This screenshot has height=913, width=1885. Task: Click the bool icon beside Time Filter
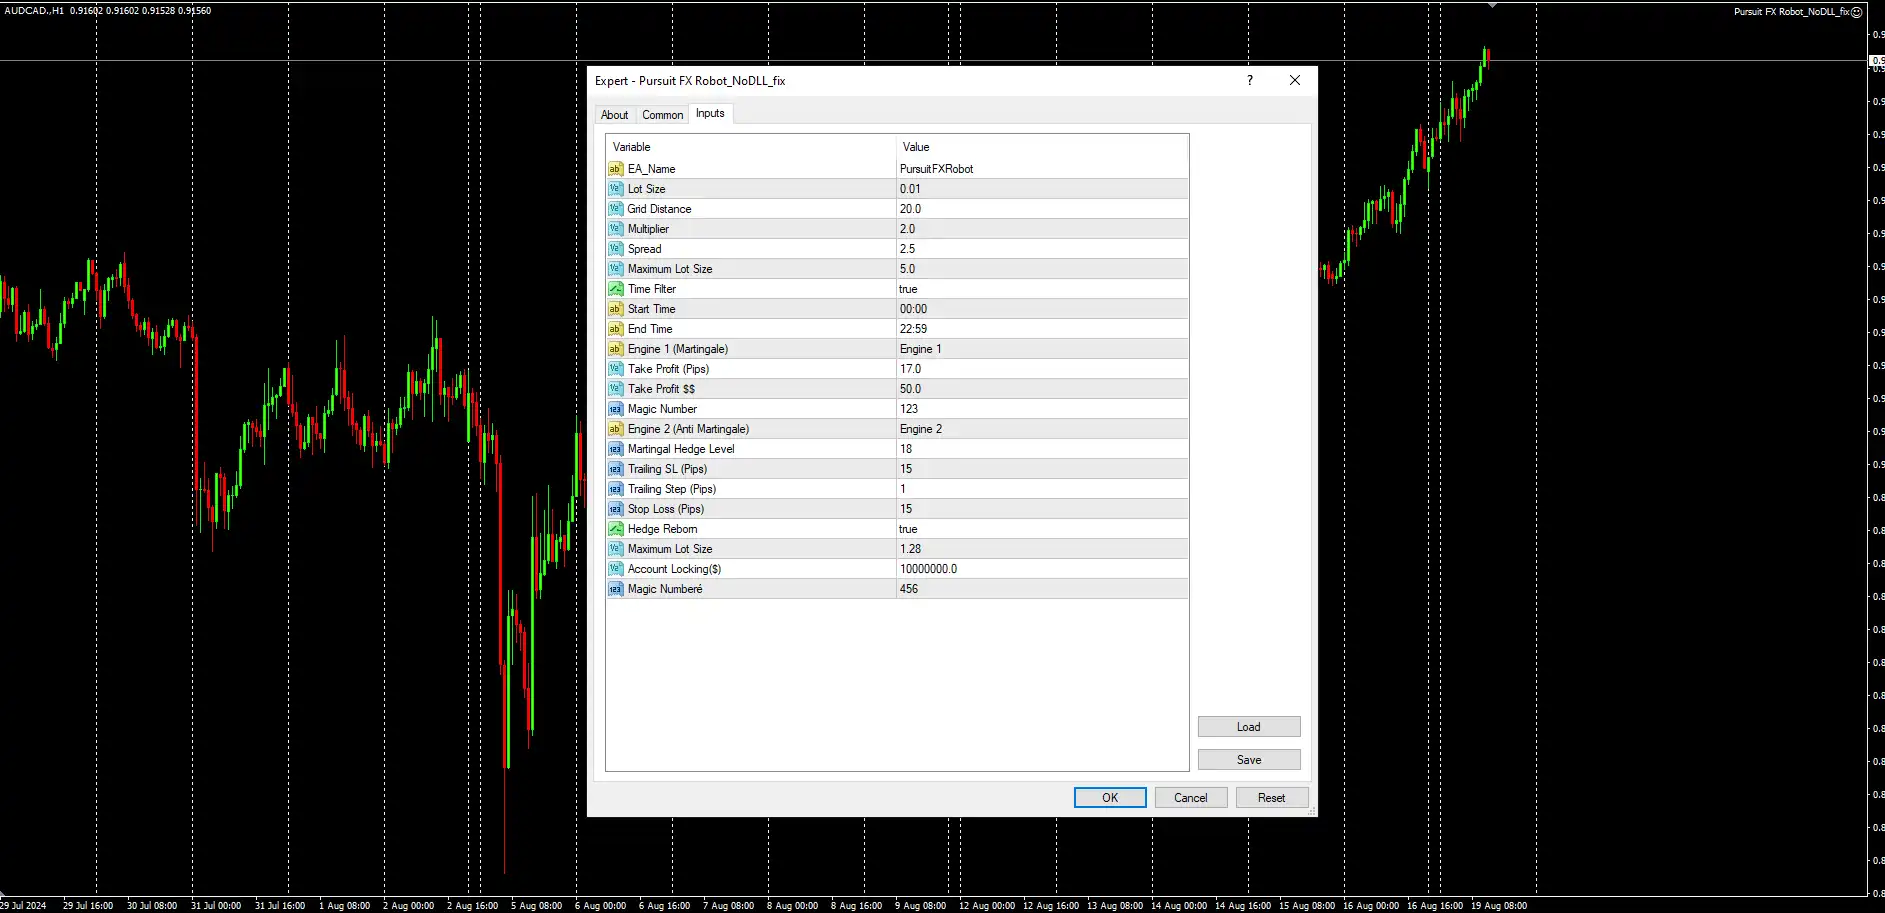tap(616, 289)
